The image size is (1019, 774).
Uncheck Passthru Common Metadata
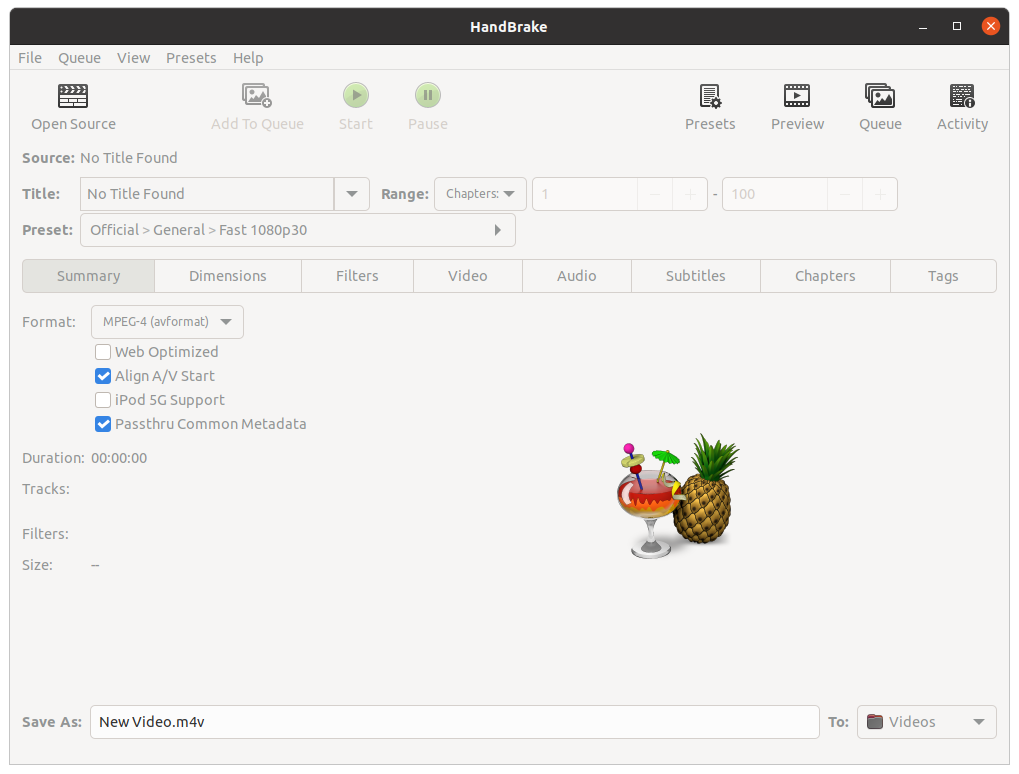tap(103, 424)
